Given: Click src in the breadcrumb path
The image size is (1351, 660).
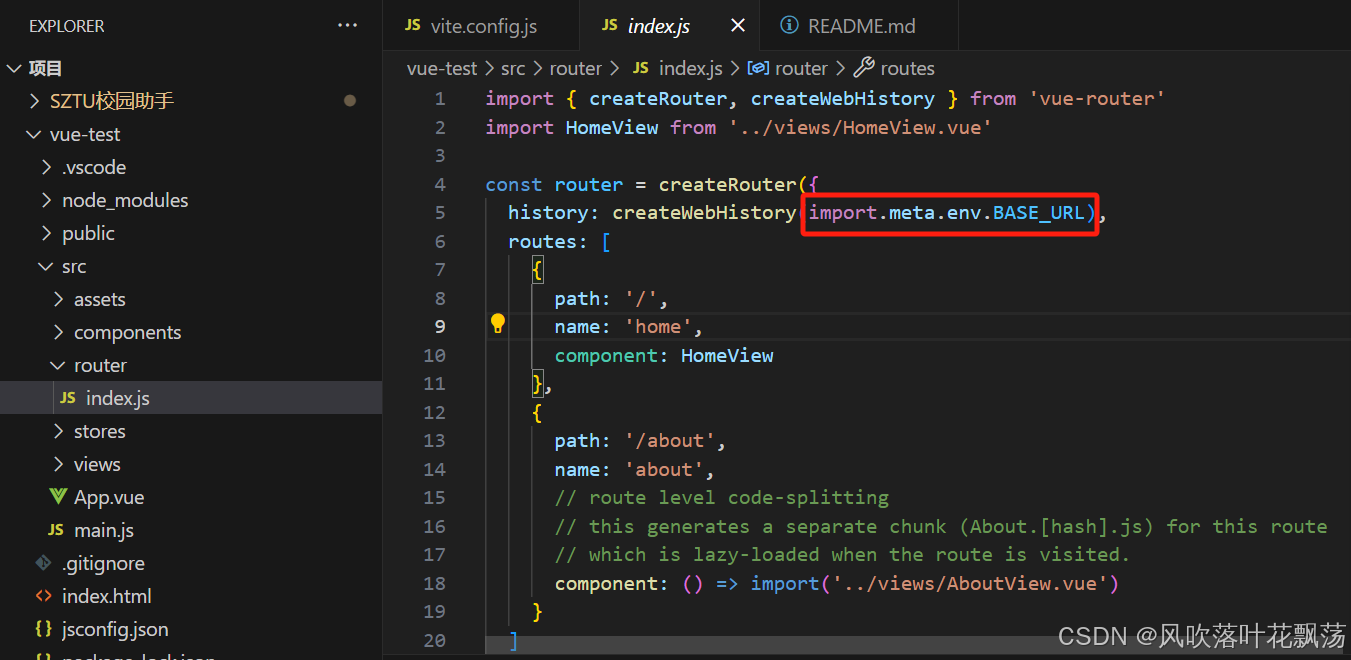Looking at the screenshot, I should click(513, 68).
